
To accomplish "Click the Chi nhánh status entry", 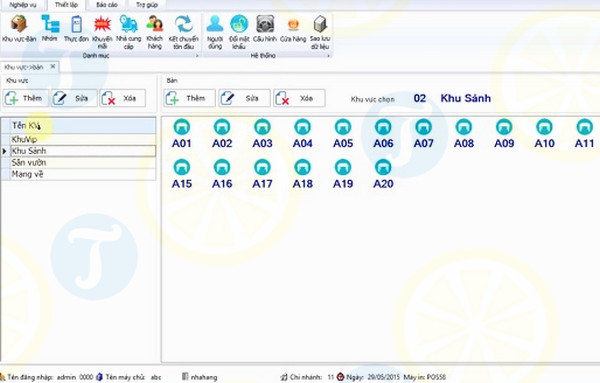I will (x=307, y=377).
